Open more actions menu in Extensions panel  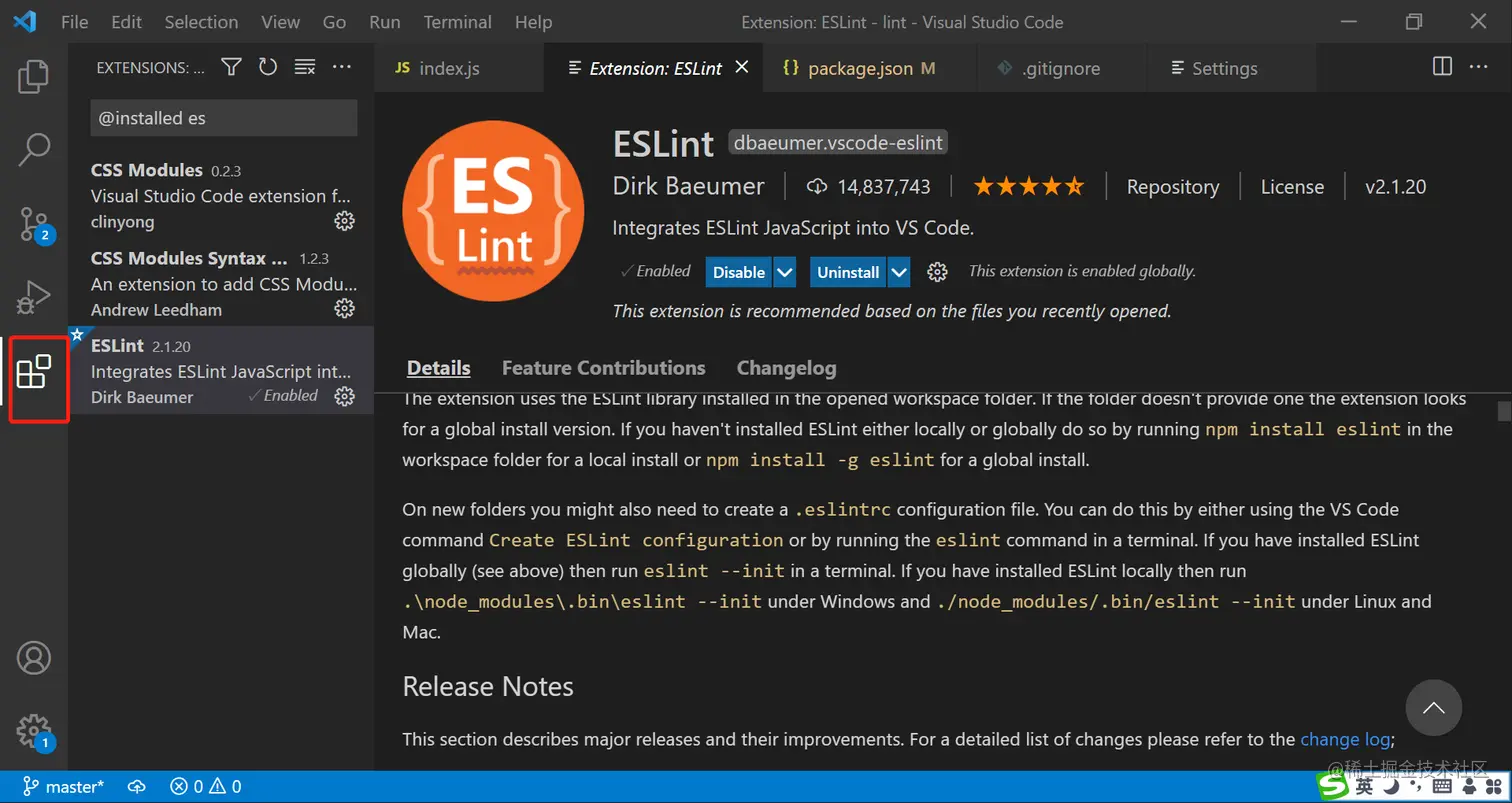click(x=341, y=67)
